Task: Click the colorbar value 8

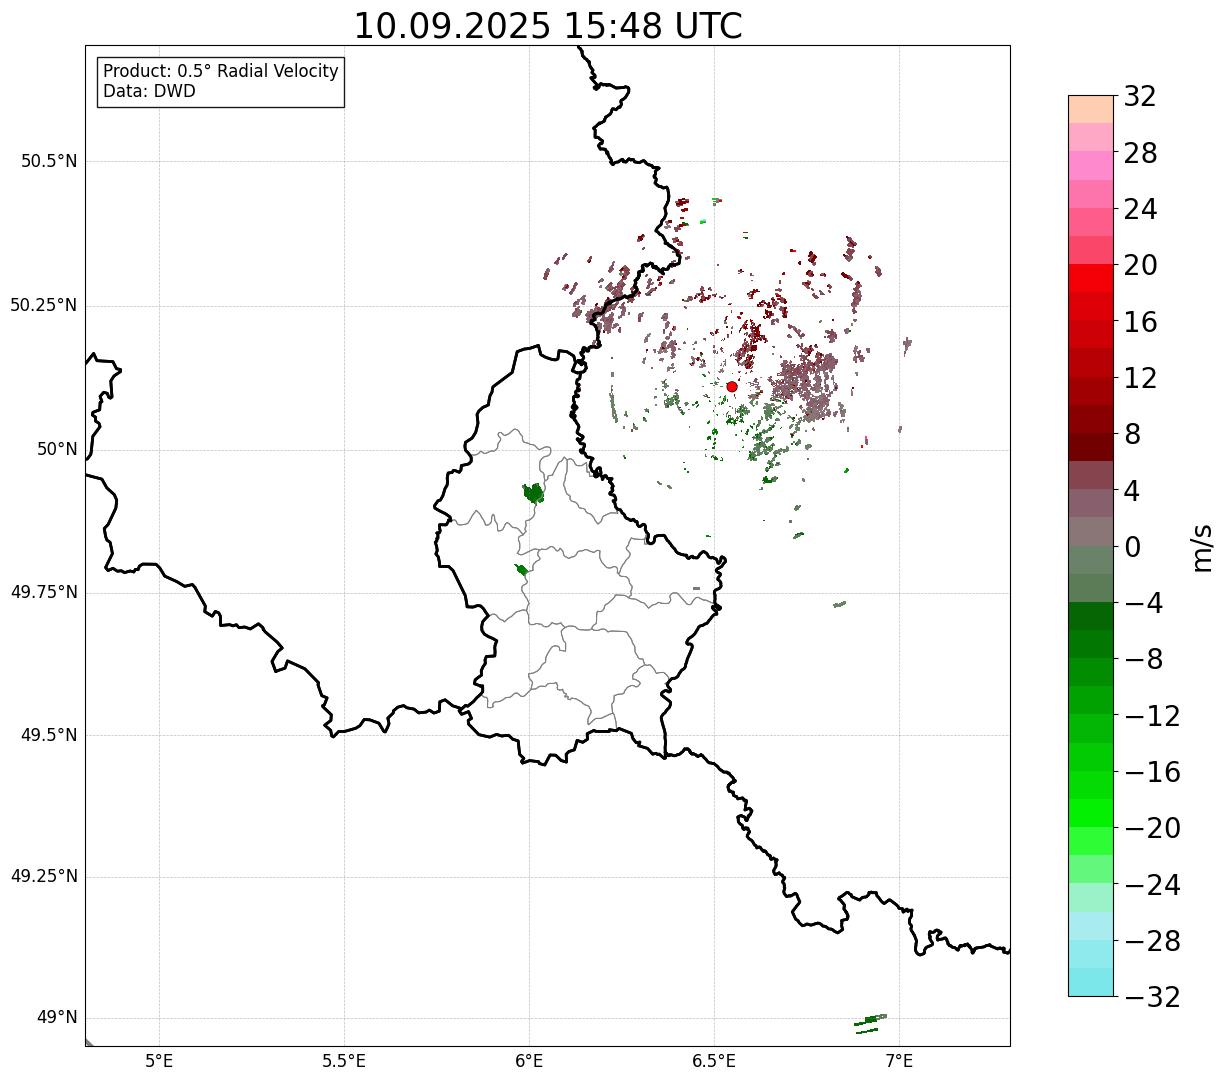Action: pos(1132,434)
